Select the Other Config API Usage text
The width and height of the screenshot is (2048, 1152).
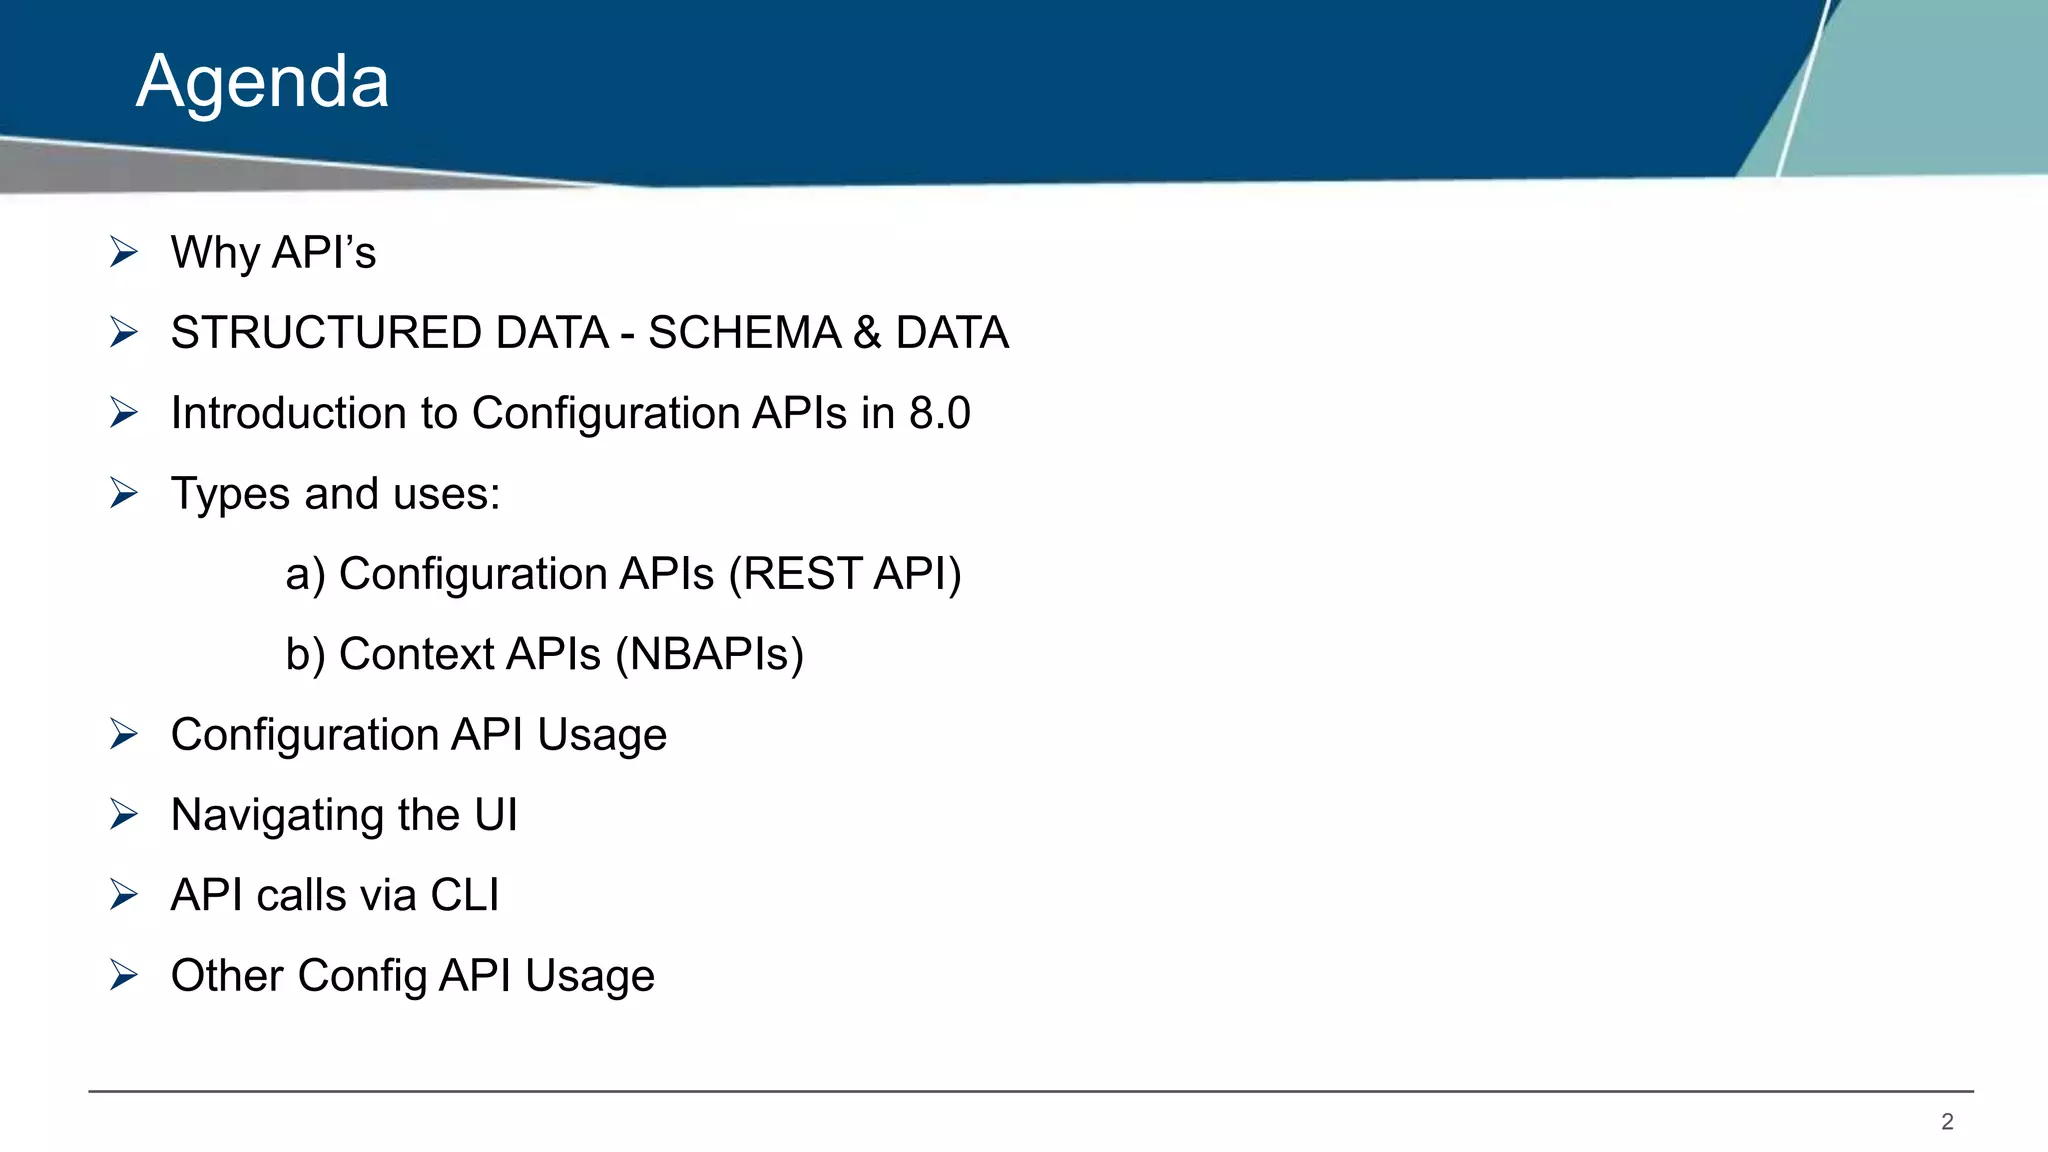pos(412,976)
